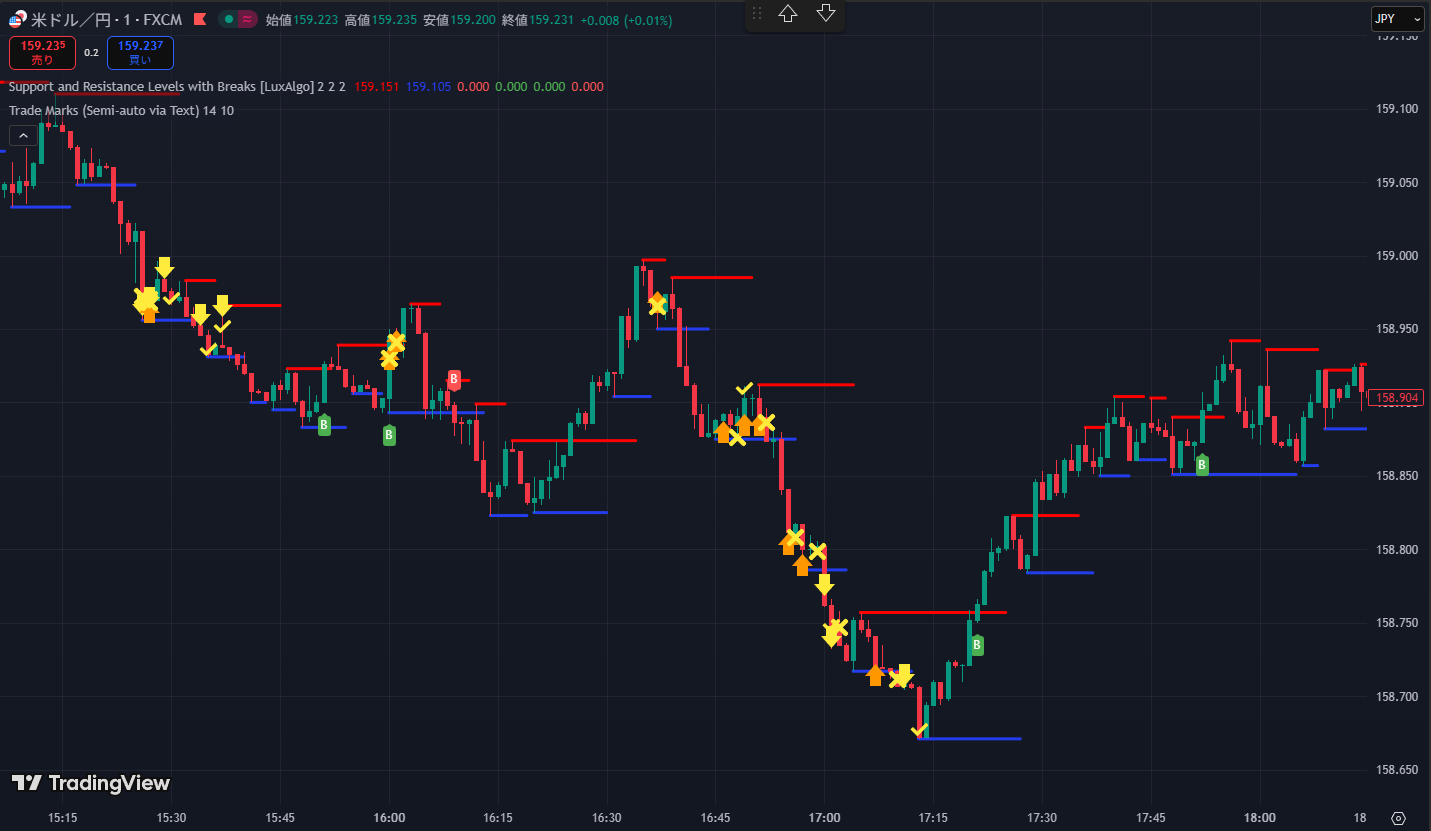Click the 売り sell button at 159.235
Viewport: 1431px width, 831px height.
click(42, 52)
